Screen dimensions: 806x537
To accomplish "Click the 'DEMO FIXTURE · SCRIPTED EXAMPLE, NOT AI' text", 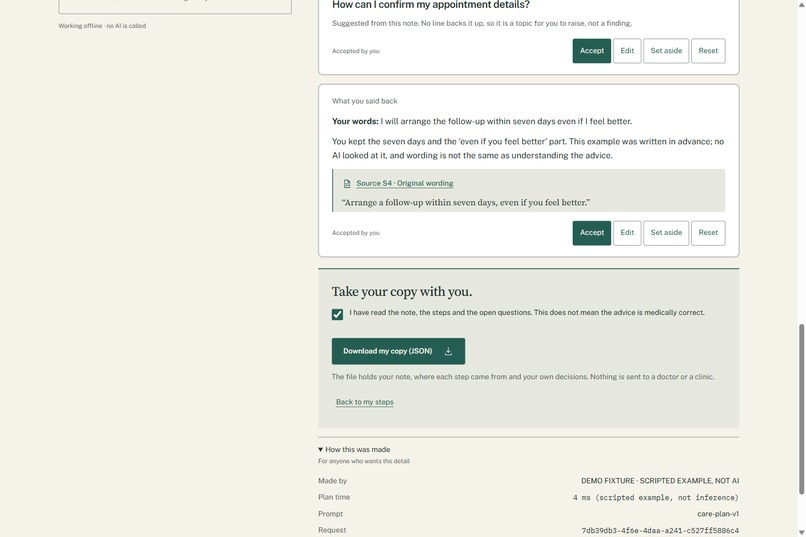I will [660, 481].
